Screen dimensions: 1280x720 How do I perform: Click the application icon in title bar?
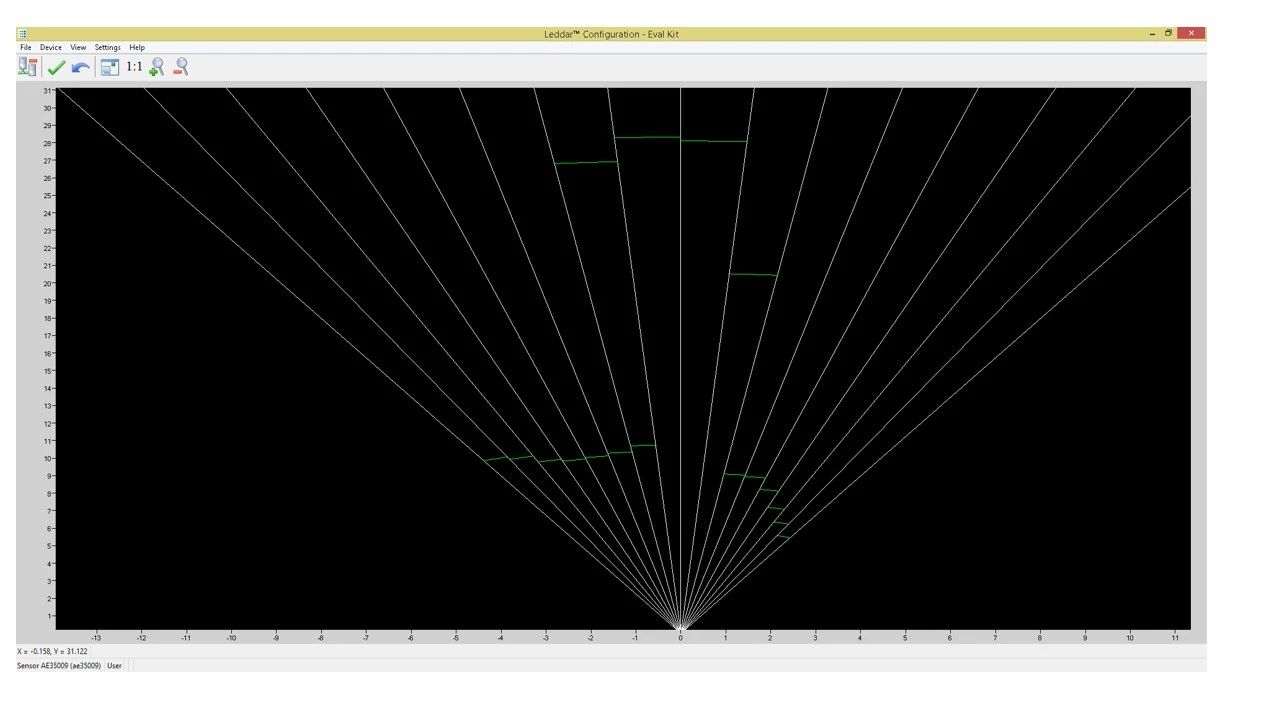coord(23,34)
